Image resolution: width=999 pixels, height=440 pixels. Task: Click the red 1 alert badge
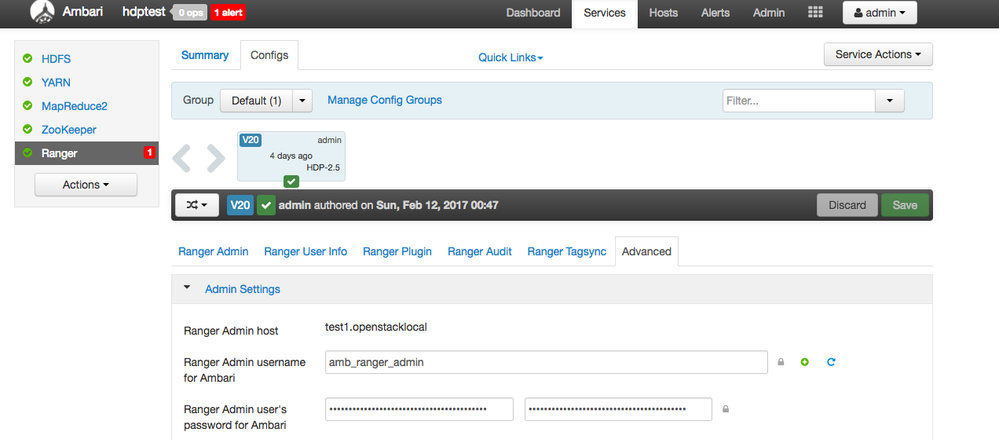[228, 13]
